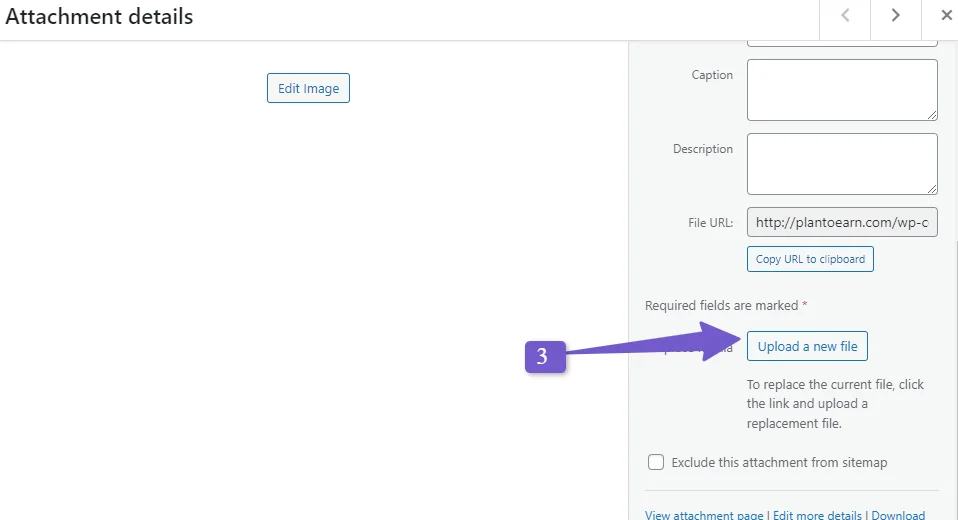958x520 pixels.
Task: Open the Edit more details link
Action: (817, 515)
